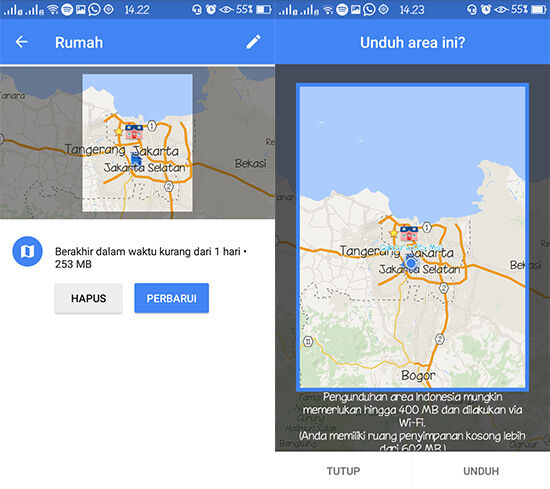
Task: Tap the battery icon on right screen
Action: click(539, 9)
